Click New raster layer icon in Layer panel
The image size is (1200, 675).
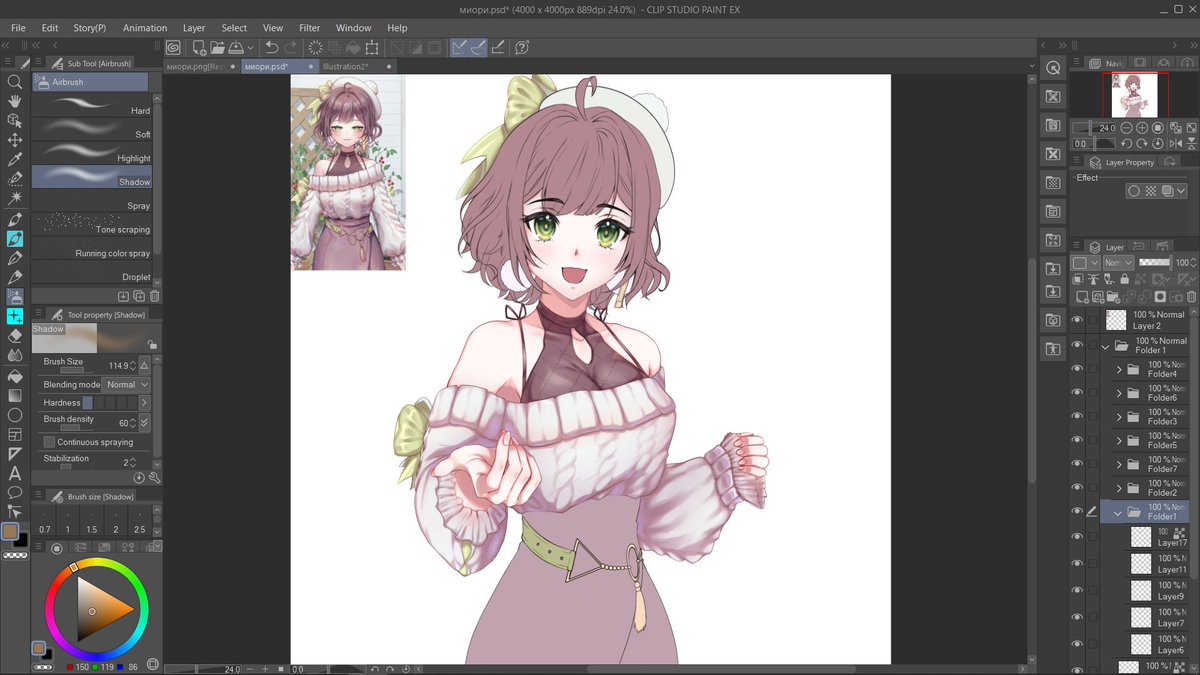pos(1081,297)
